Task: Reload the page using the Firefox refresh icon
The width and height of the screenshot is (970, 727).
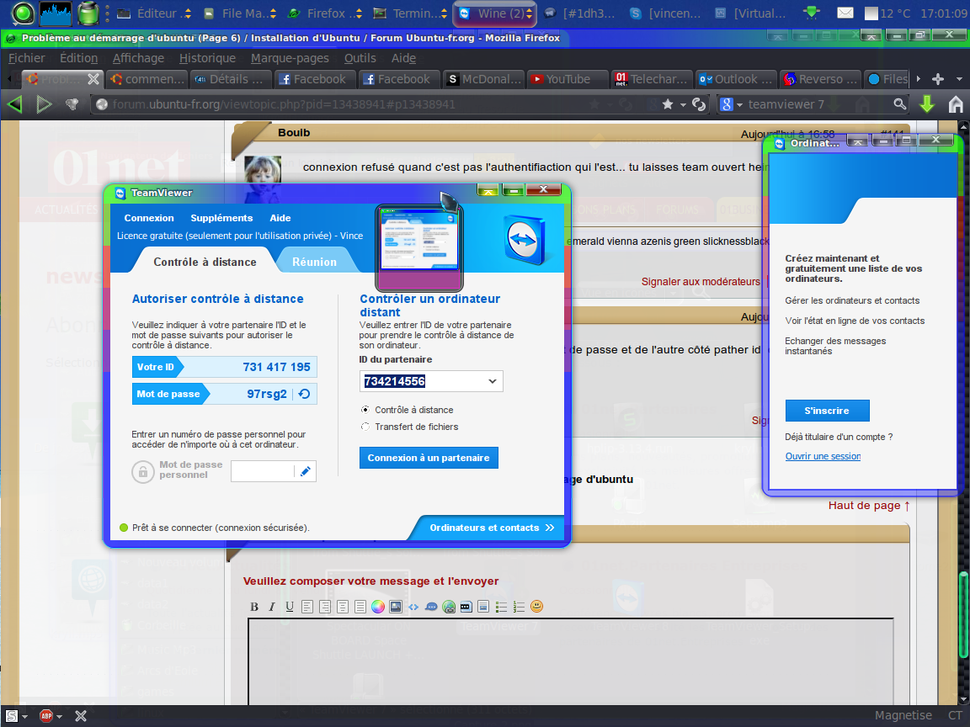Action: click(699, 105)
